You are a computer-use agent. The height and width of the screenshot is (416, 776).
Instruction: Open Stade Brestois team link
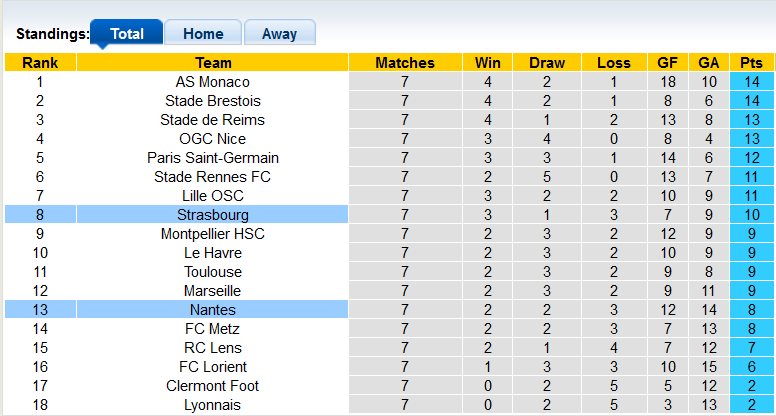pyautogui.click(x=213, y=101)
